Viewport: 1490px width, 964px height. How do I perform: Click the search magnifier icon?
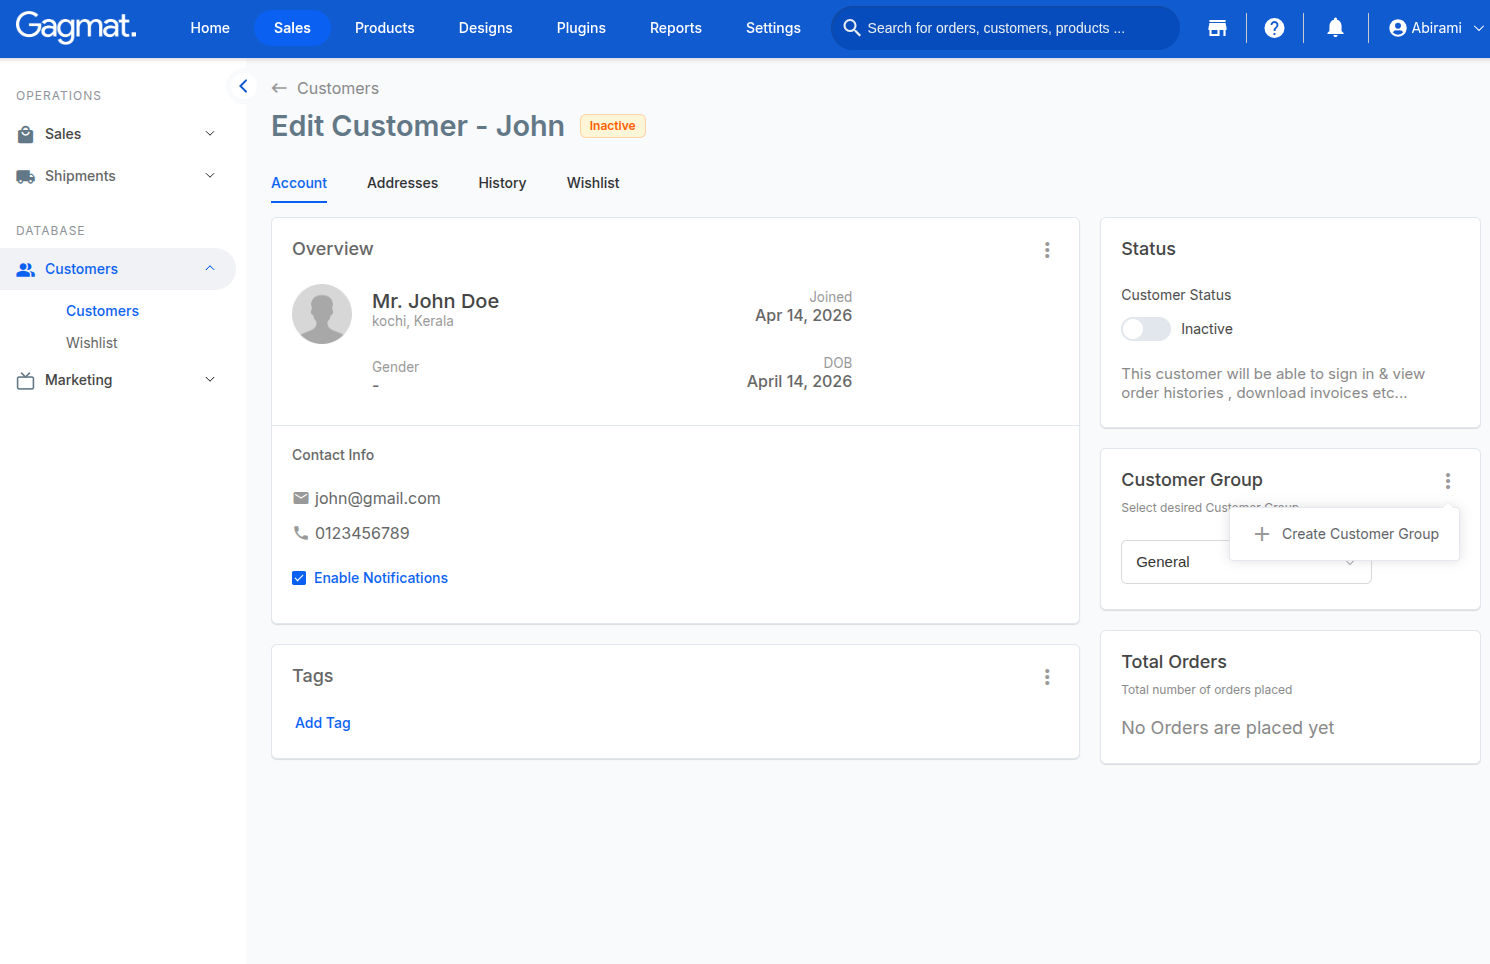pyautogui.click(x=852, y=28)
